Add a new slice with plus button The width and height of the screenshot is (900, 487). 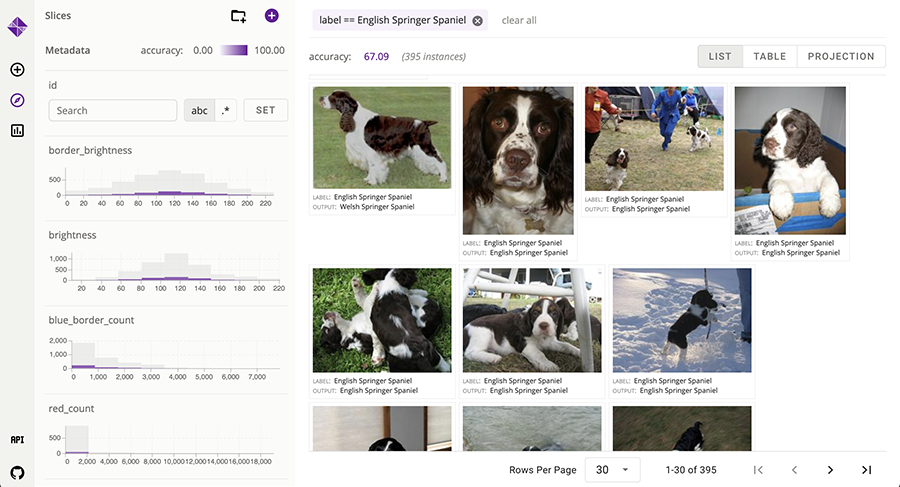272,16
